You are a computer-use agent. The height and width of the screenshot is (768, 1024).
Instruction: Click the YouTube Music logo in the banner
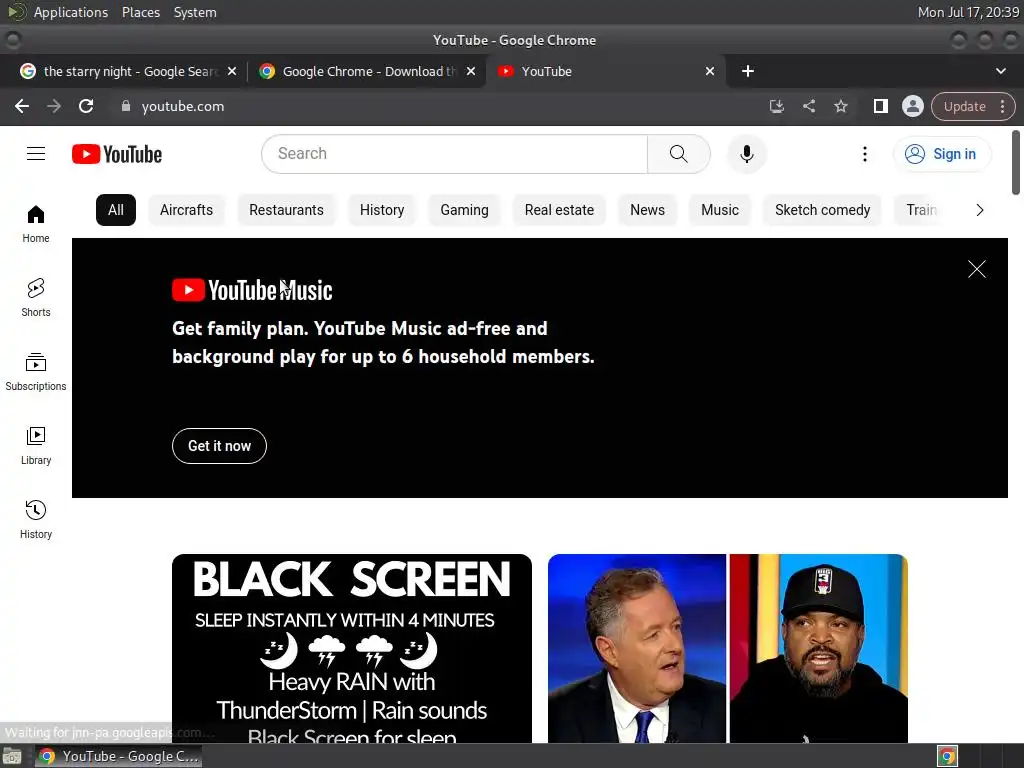click(252, 290)
